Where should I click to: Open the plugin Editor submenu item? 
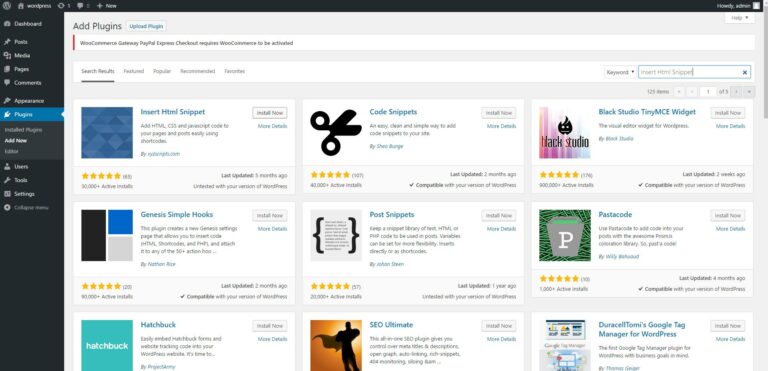[x=11, y=151]
